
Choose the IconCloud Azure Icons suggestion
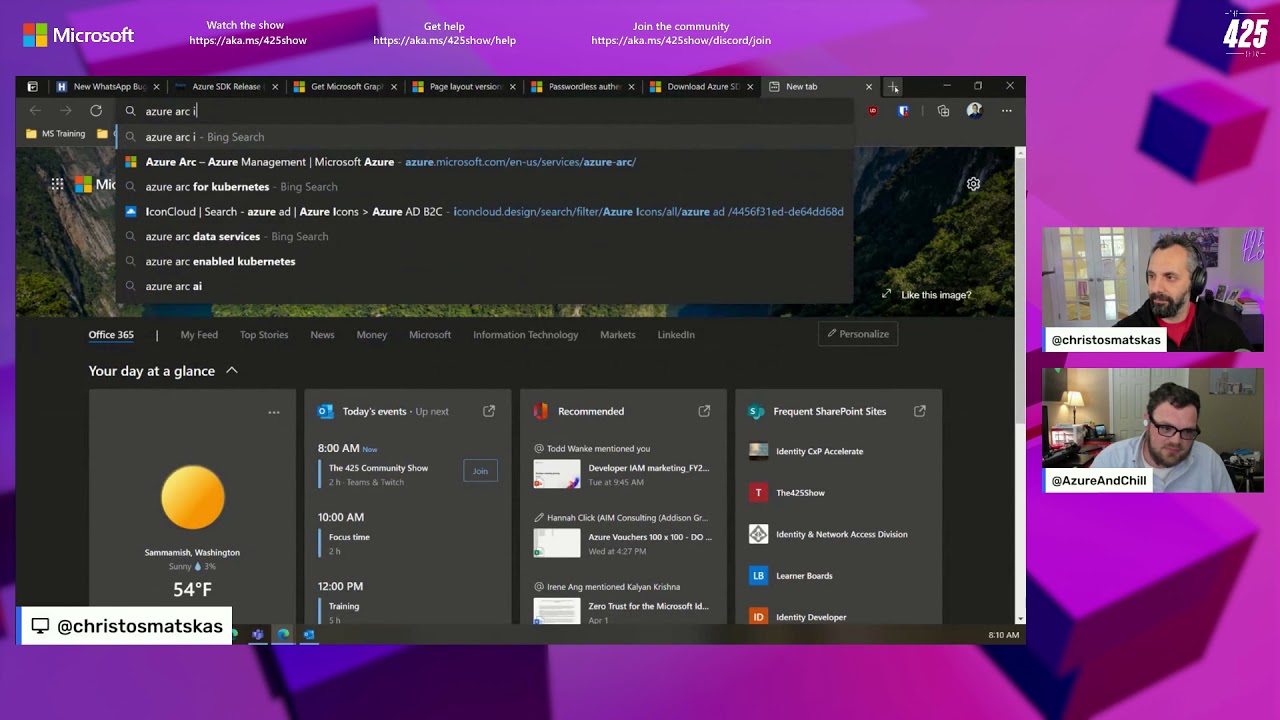485,212
